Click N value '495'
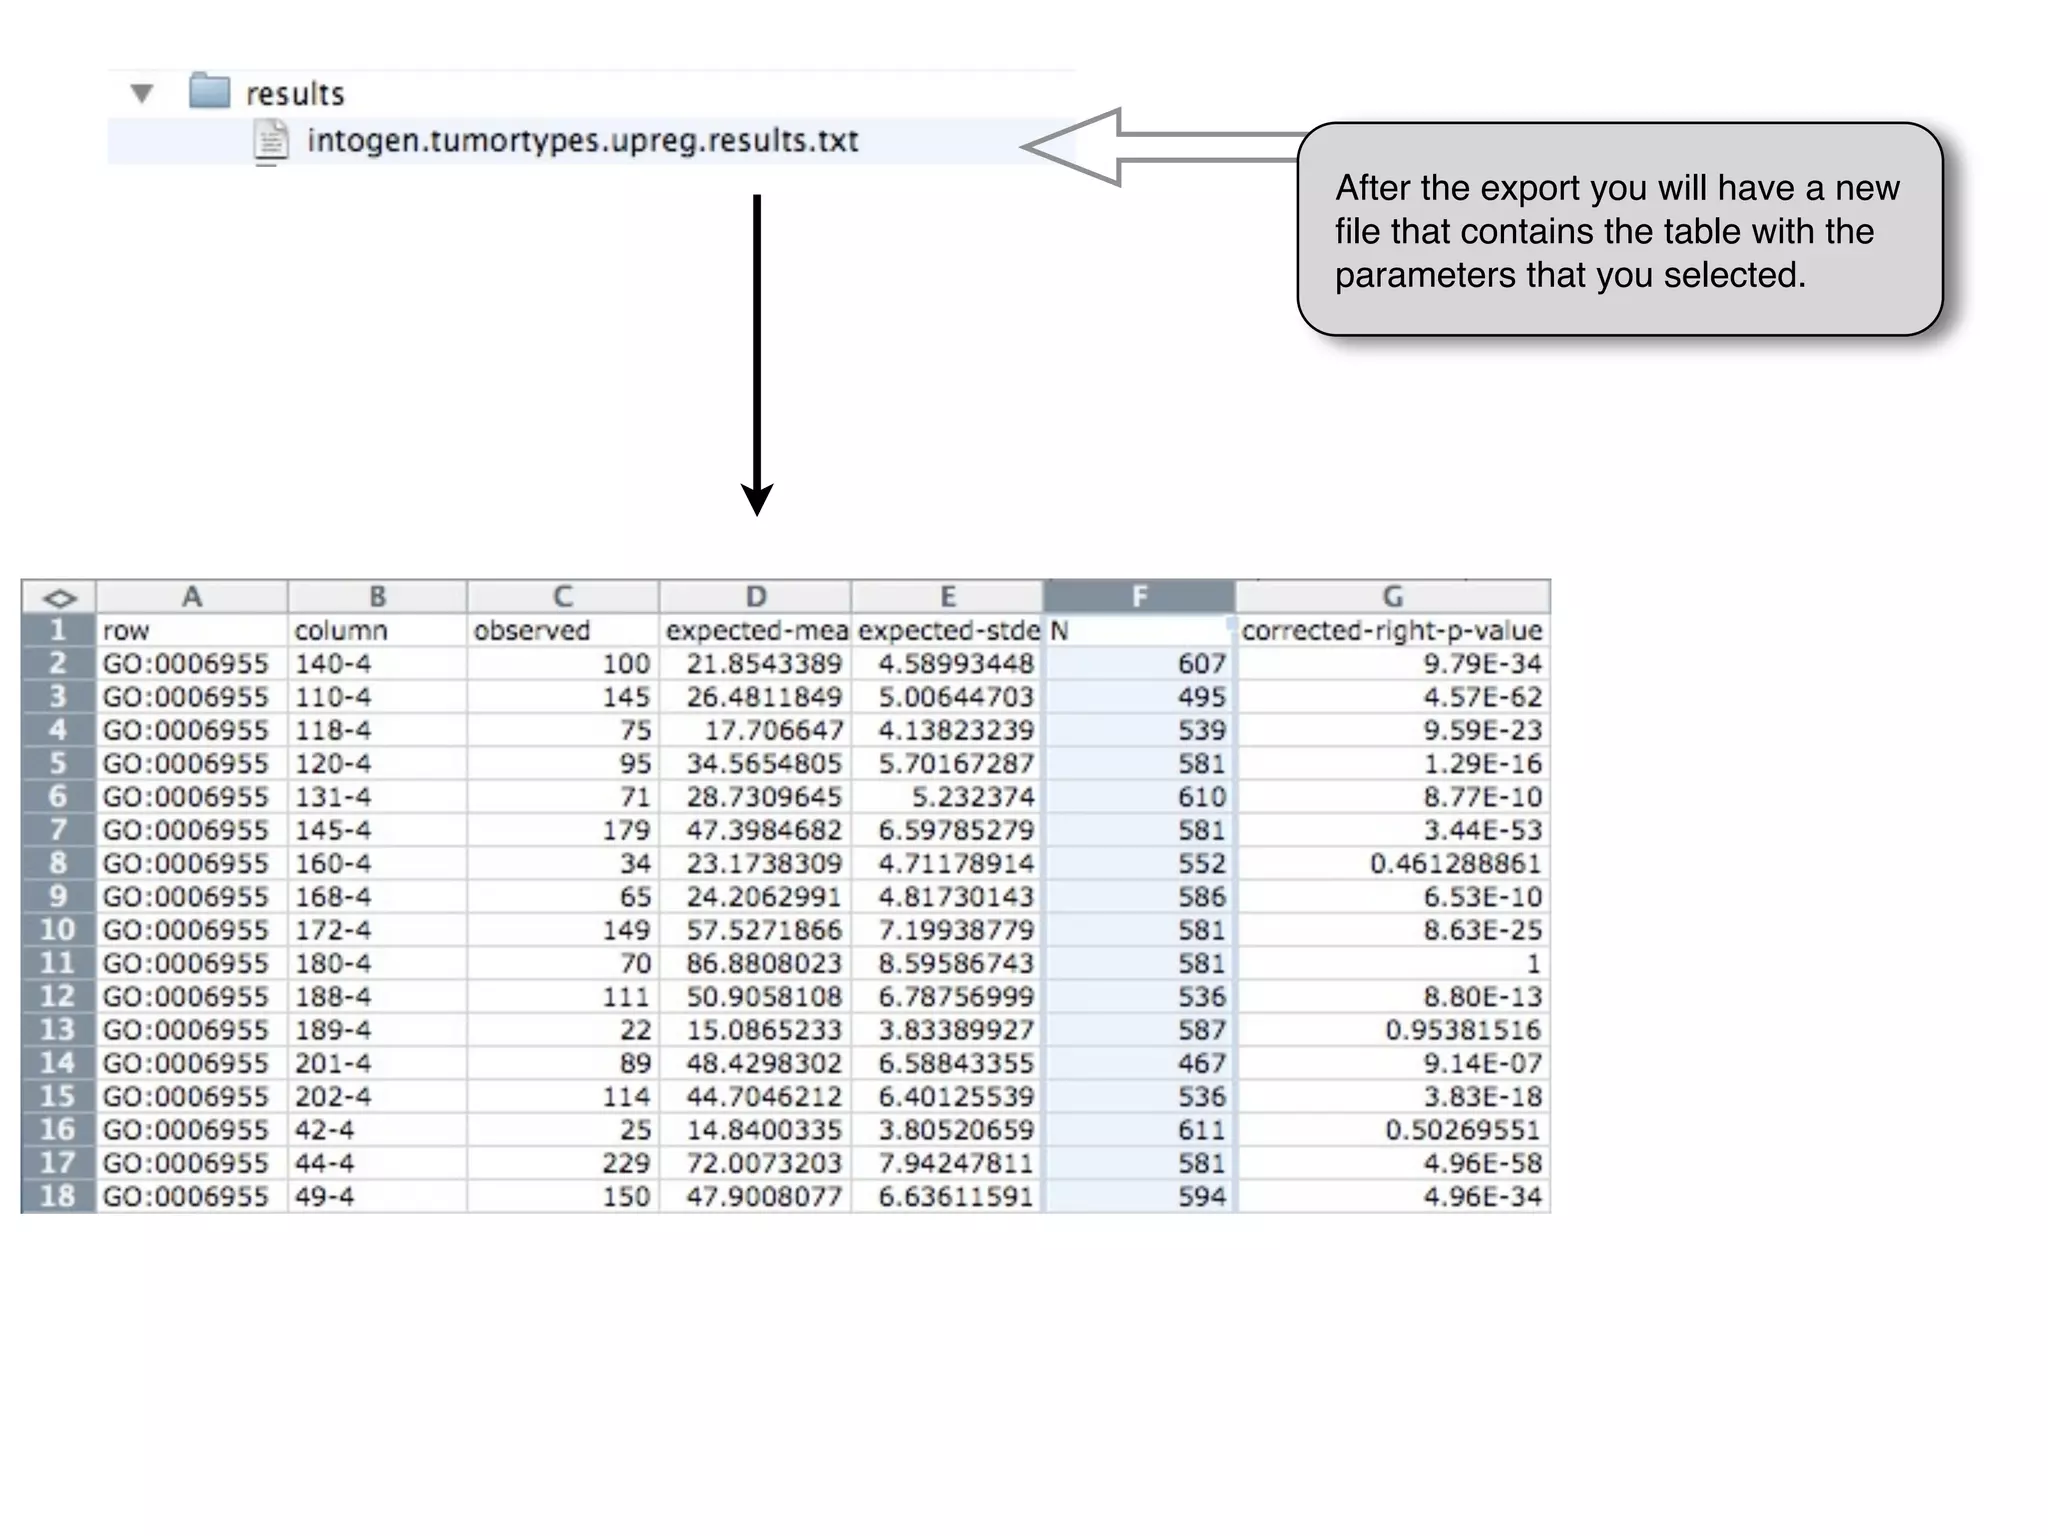 (x=1139, y=697)
